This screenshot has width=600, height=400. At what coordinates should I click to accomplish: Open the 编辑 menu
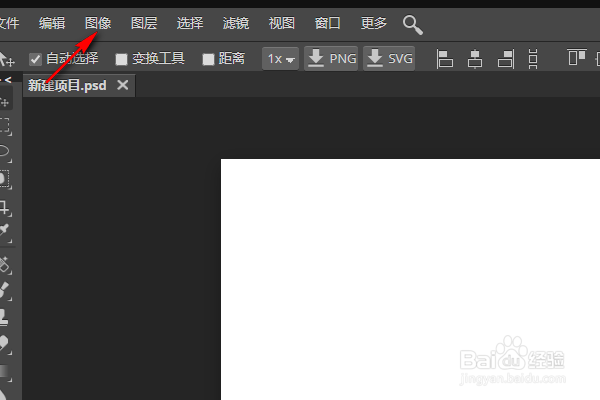click(x=52, y=23)
